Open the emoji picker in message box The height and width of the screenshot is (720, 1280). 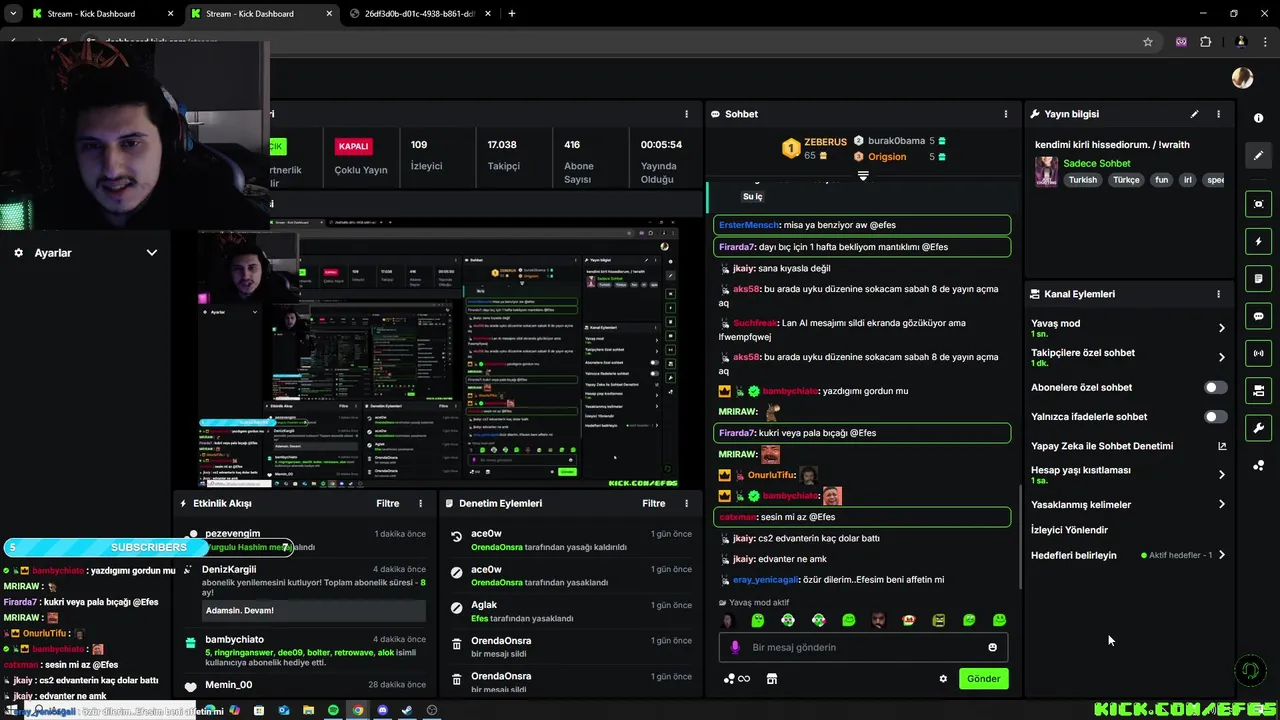point(992,647)
